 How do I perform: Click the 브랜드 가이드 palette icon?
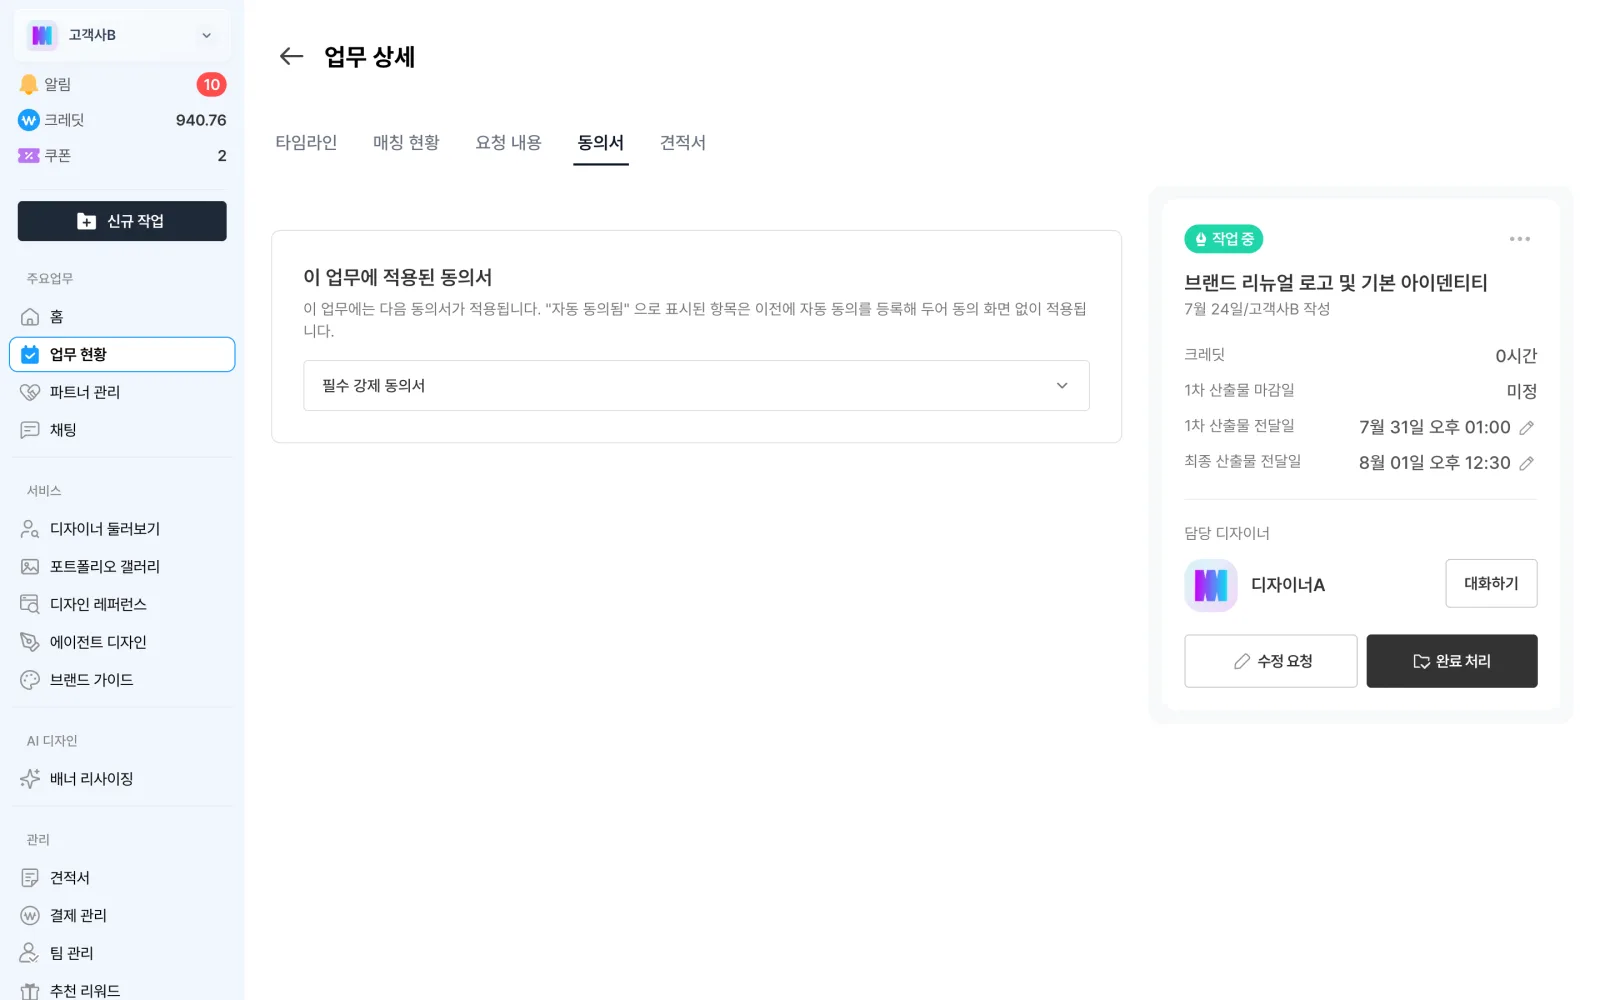(30, 680)
